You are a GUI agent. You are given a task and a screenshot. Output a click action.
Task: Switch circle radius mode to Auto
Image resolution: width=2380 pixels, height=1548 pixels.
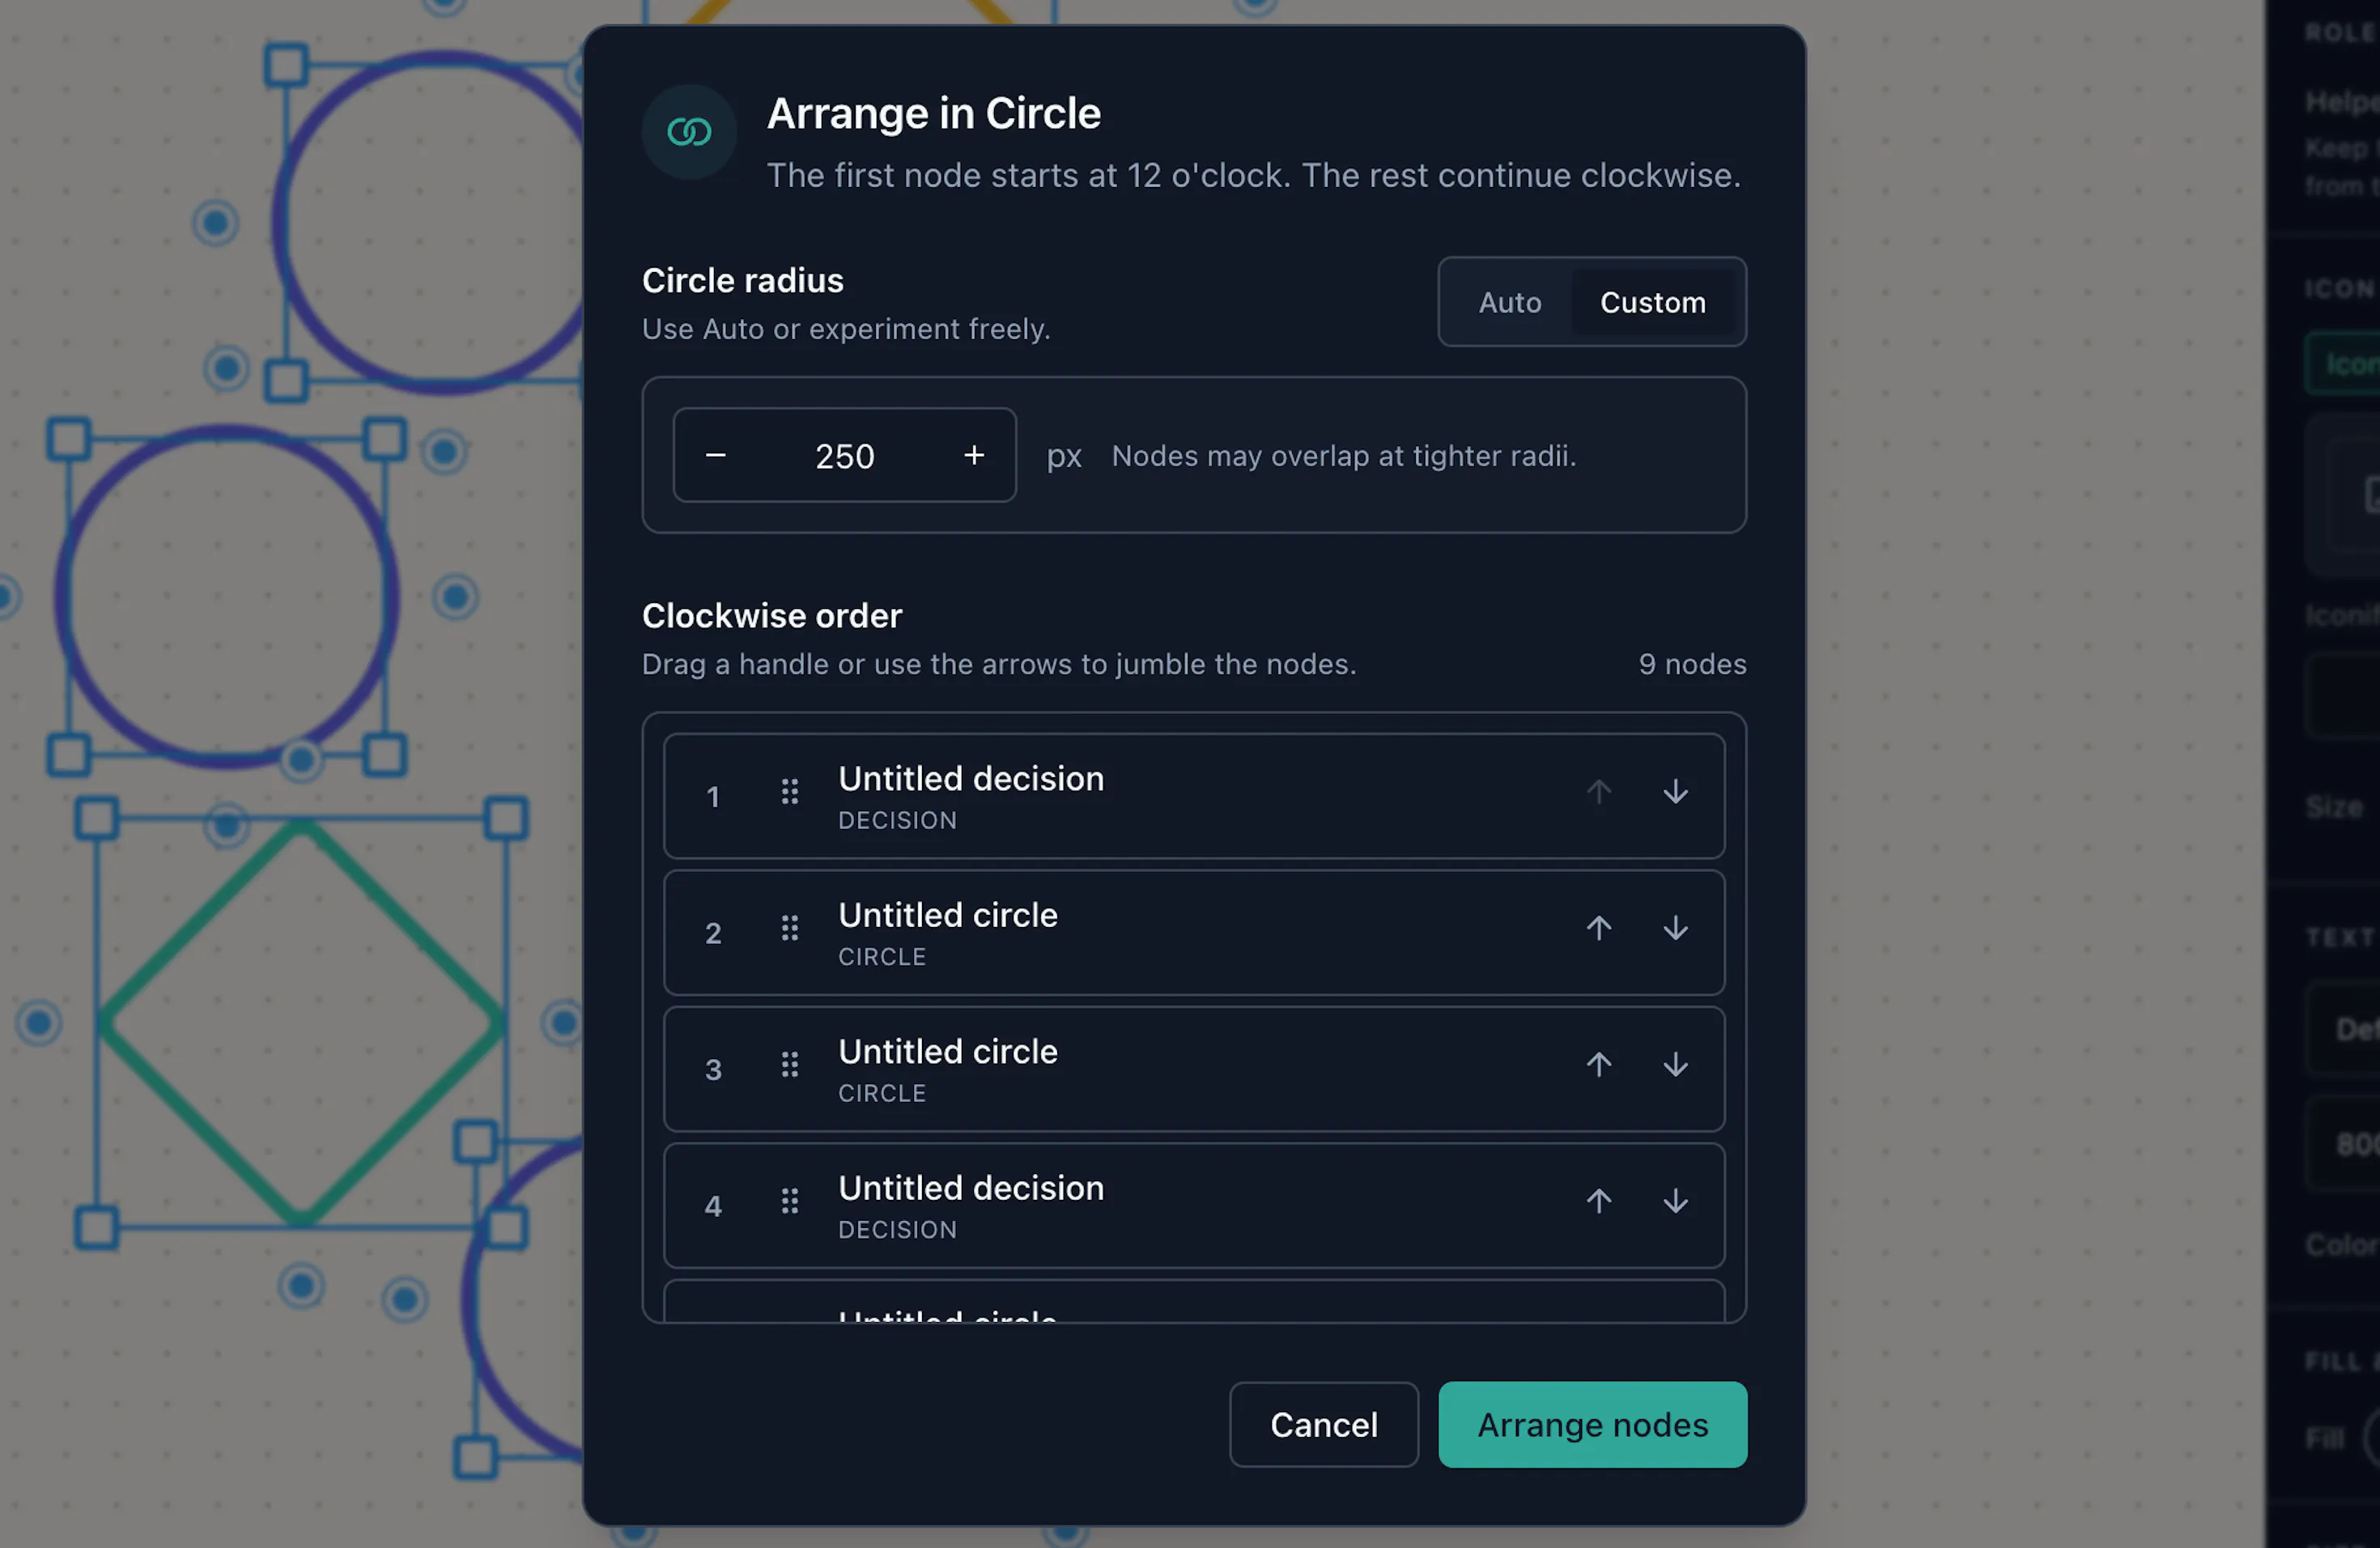click(x=1509, y=302)
